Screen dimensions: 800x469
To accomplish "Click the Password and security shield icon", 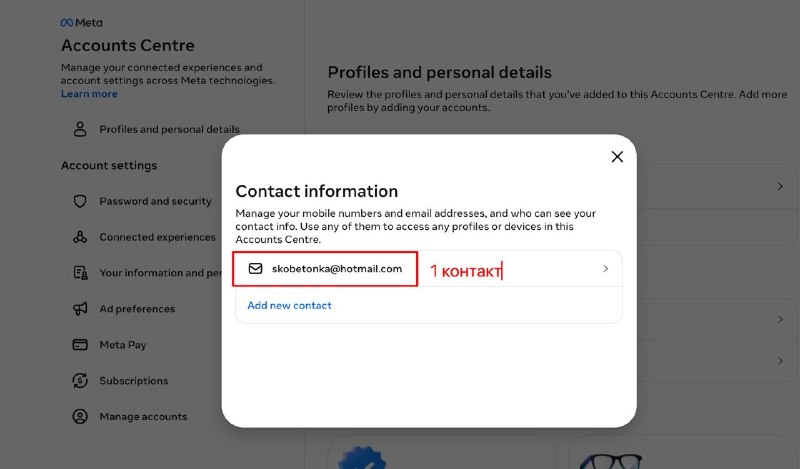I will [80, 201].
